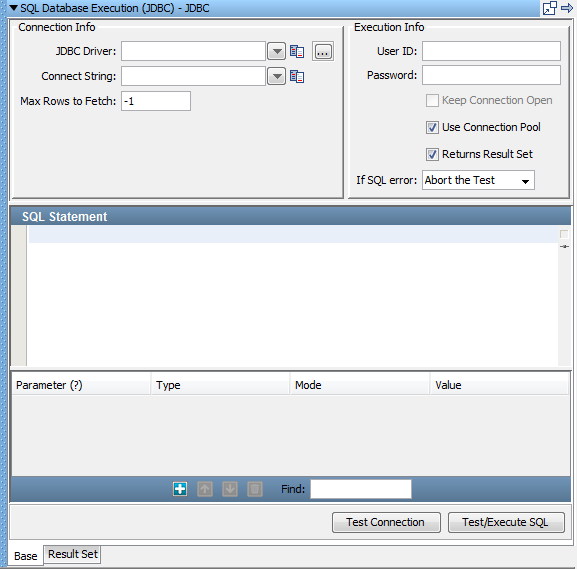The image size is (577, 569).
Task: Click the SQL Statement section header
Action: pyautogui.click(x=291, y=216)
